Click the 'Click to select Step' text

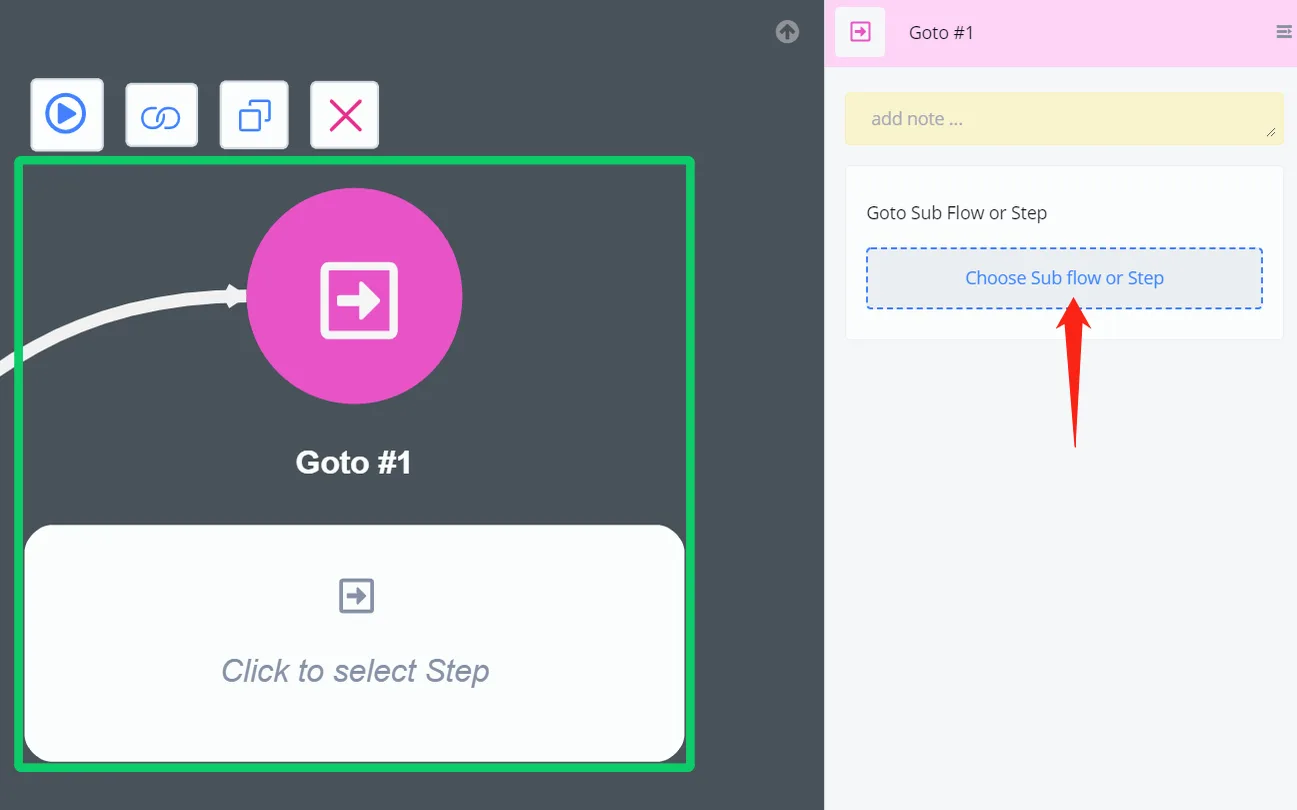point(355,670)
